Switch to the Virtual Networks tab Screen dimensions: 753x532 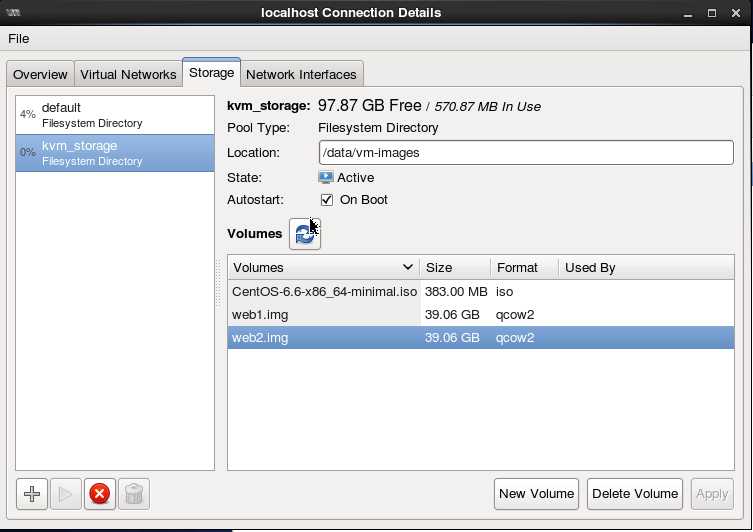[x=128, y=75]
